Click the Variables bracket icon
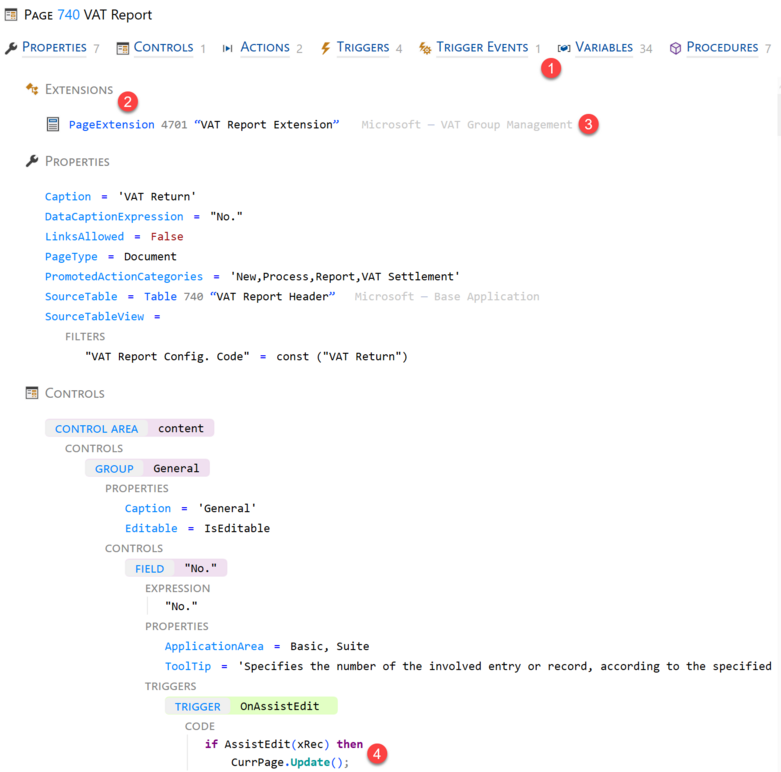The image size is (781, 772). (564, 48)
